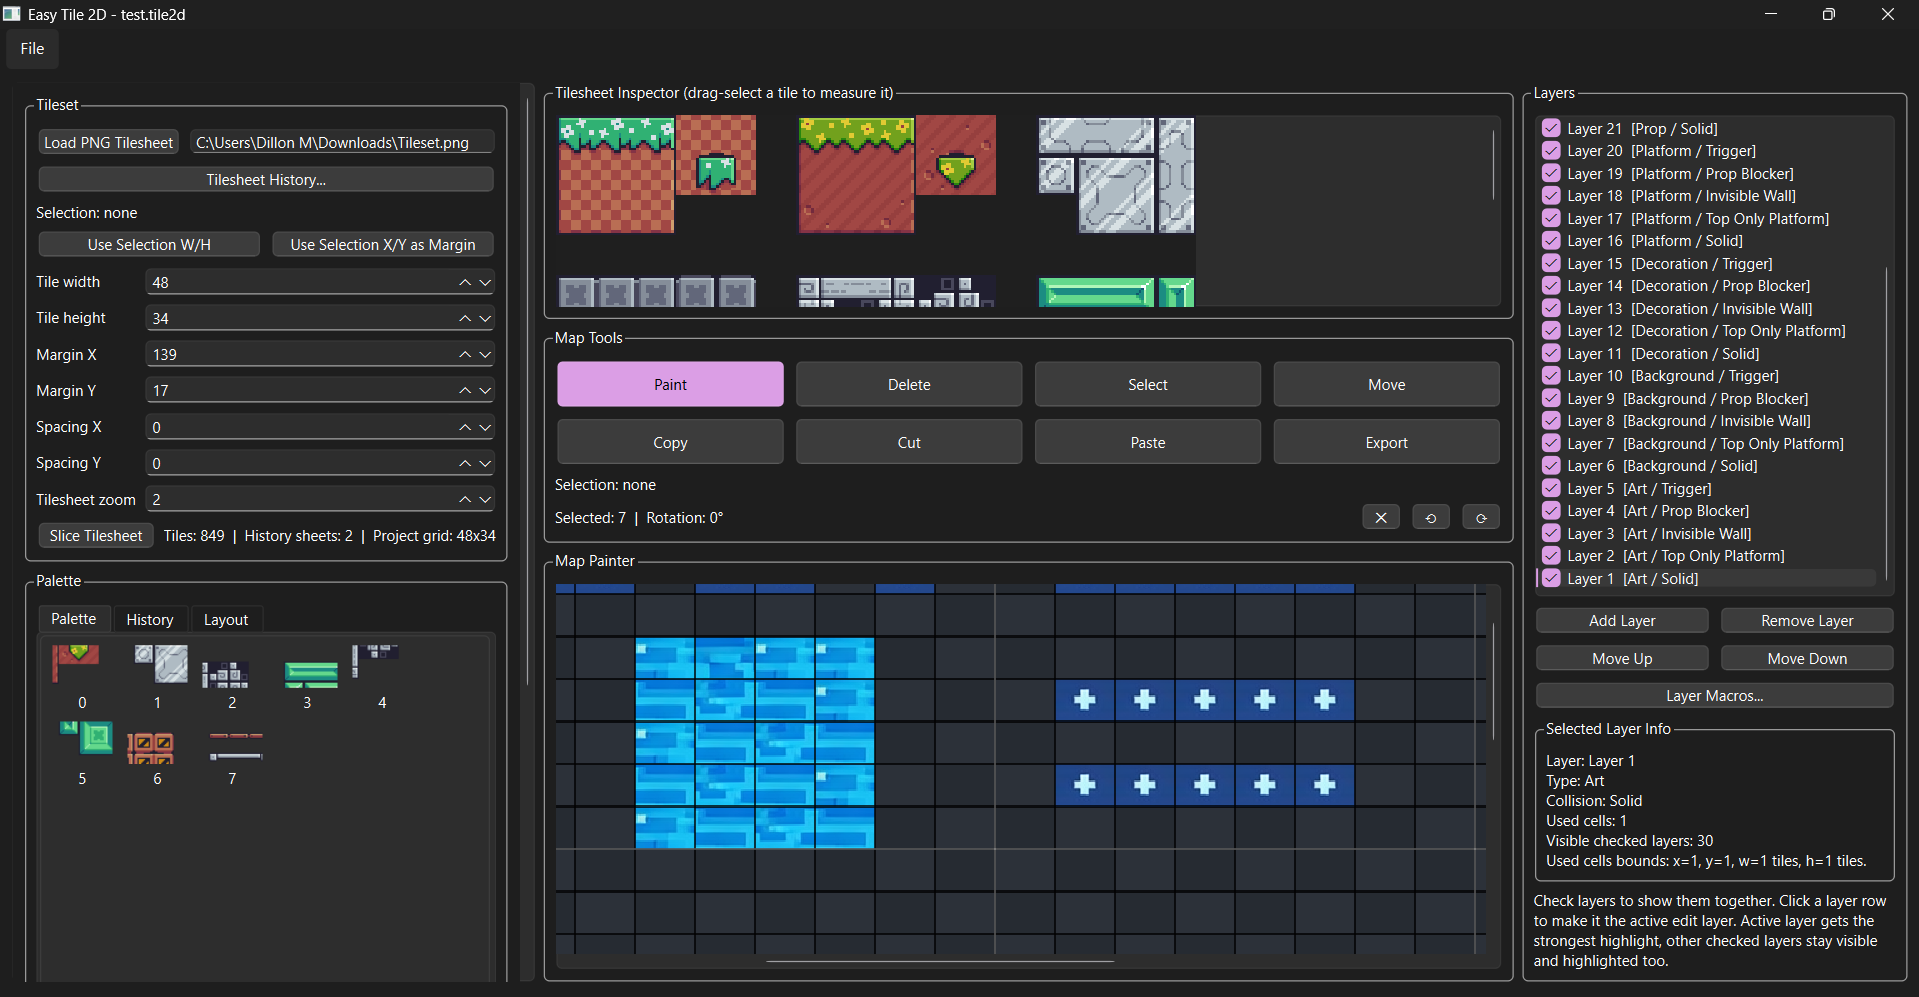Pick palette tile numbered 6
The width and height of the screenshot is (1919, 997).
coord(151,748)
